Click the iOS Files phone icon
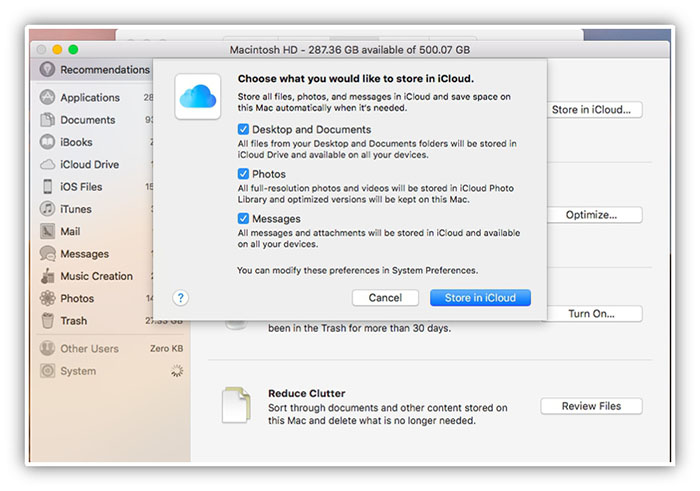Image resolution: width=700 pixels, height=491 pixels. 47,187
